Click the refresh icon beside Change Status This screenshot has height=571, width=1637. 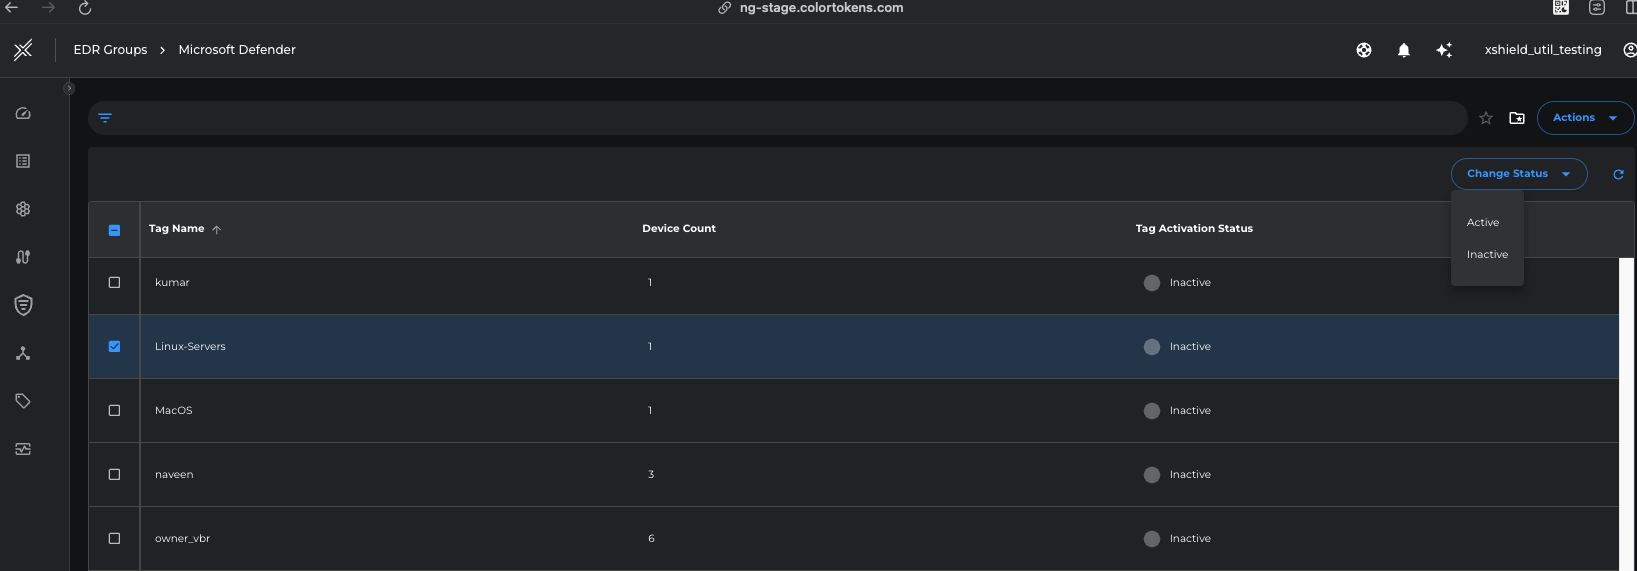[1618, 174]
